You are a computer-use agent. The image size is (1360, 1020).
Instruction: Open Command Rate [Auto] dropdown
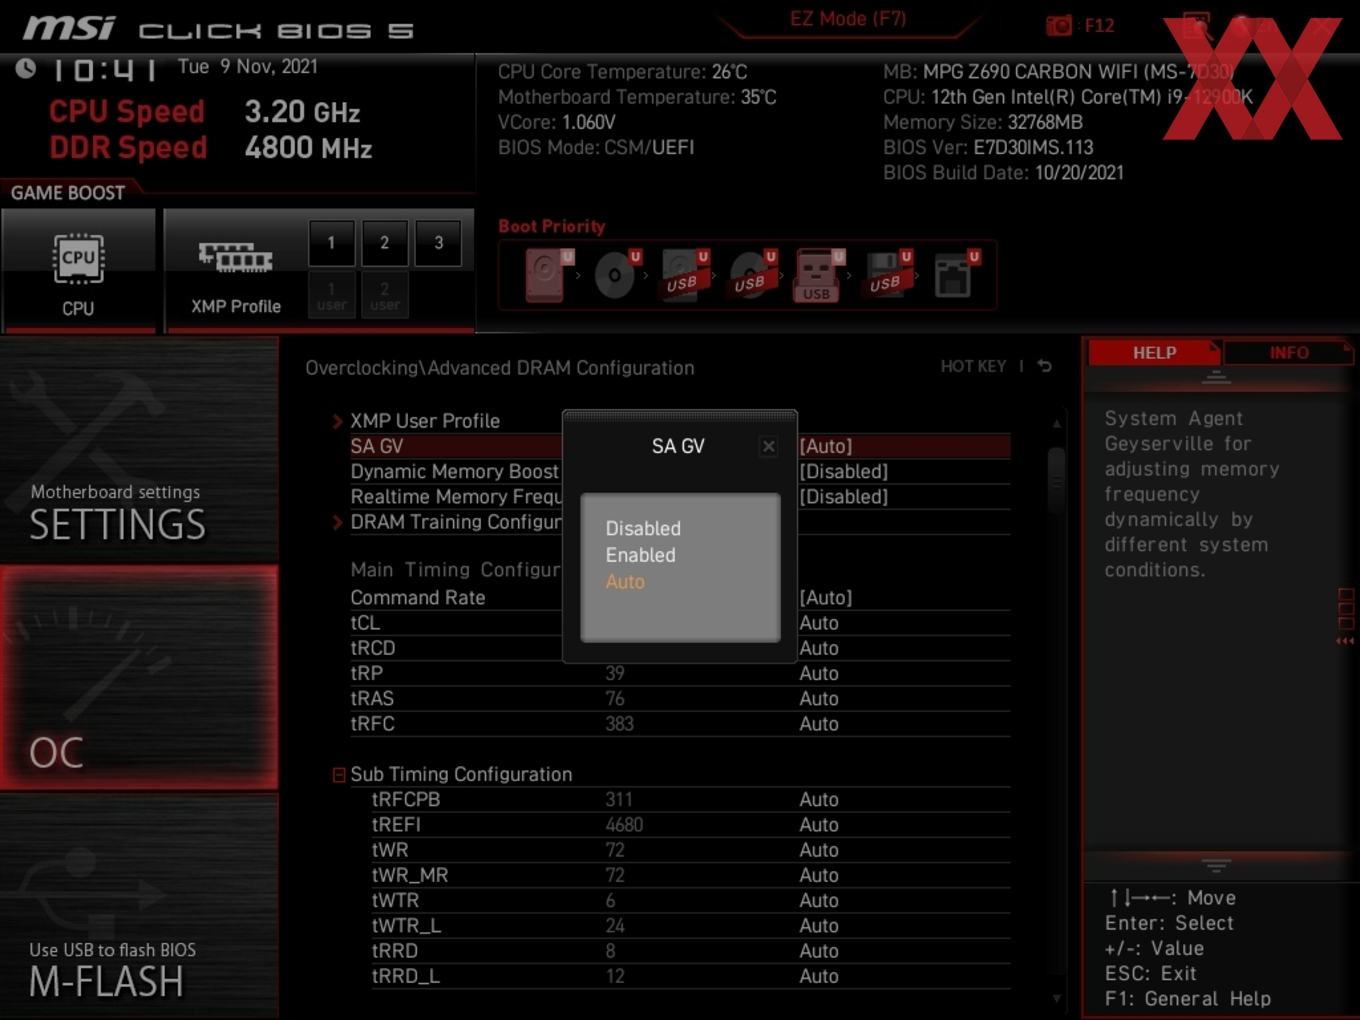(x=826, y=597)
